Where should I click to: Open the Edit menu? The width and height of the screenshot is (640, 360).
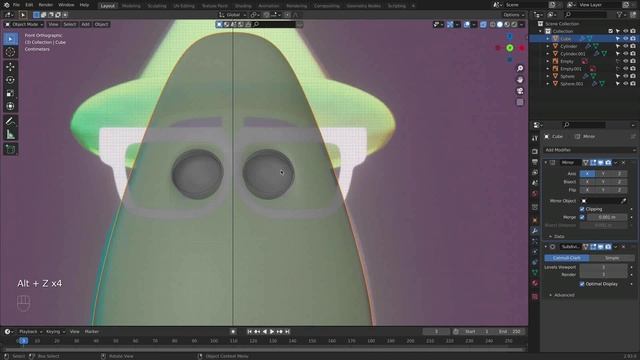coord(29,5)
